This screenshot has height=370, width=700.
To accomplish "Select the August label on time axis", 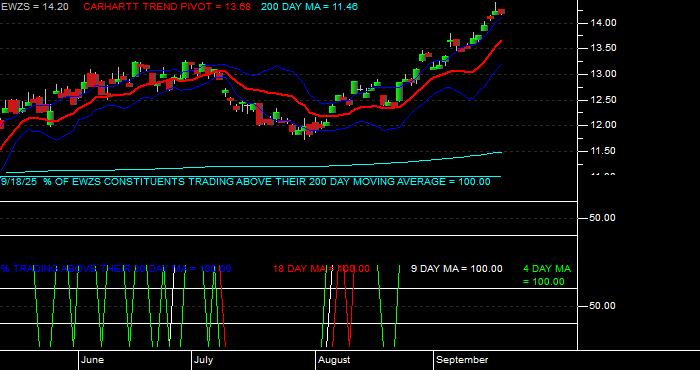I will coord(334,360).
